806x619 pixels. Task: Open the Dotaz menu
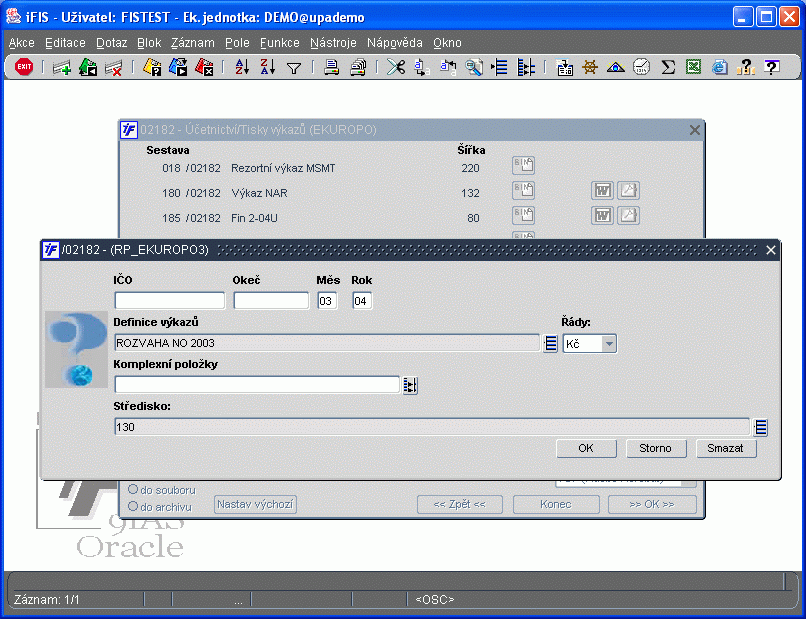point(112,43)
